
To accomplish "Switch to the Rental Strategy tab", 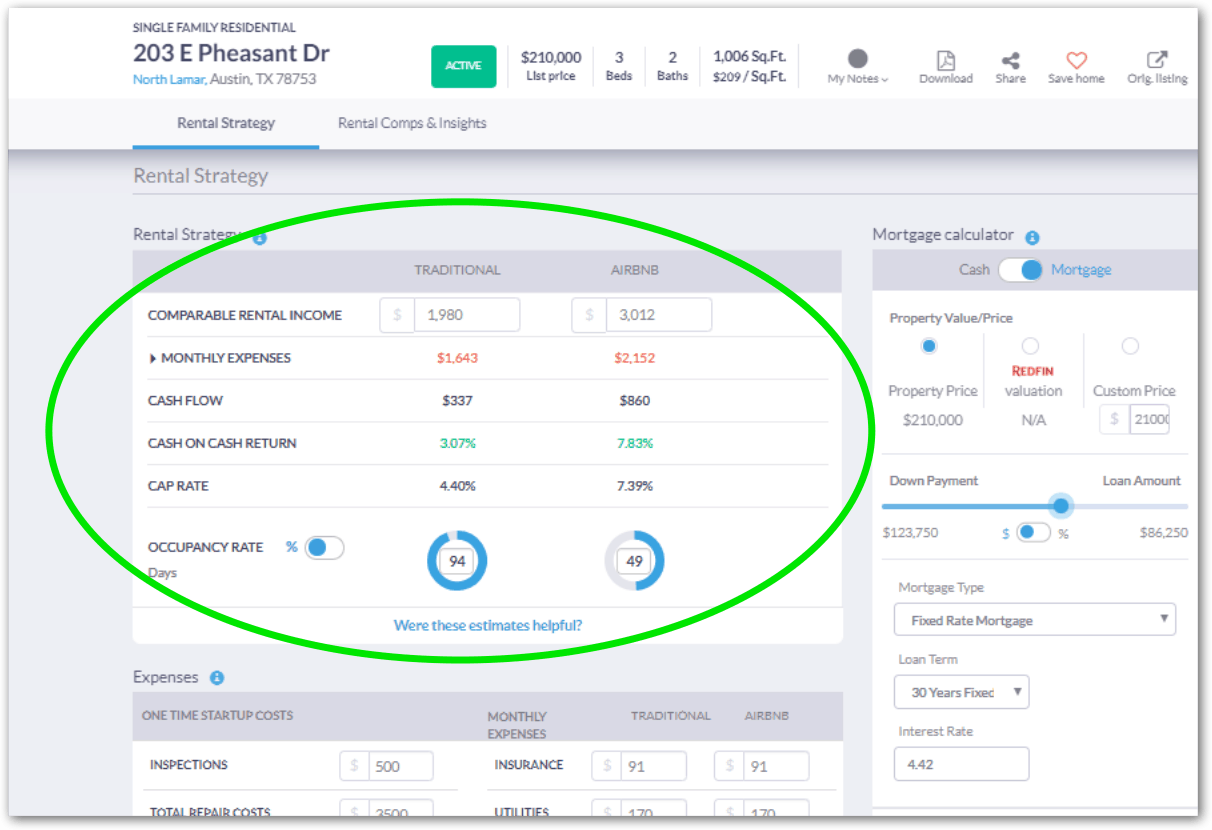I will point(226,123).
